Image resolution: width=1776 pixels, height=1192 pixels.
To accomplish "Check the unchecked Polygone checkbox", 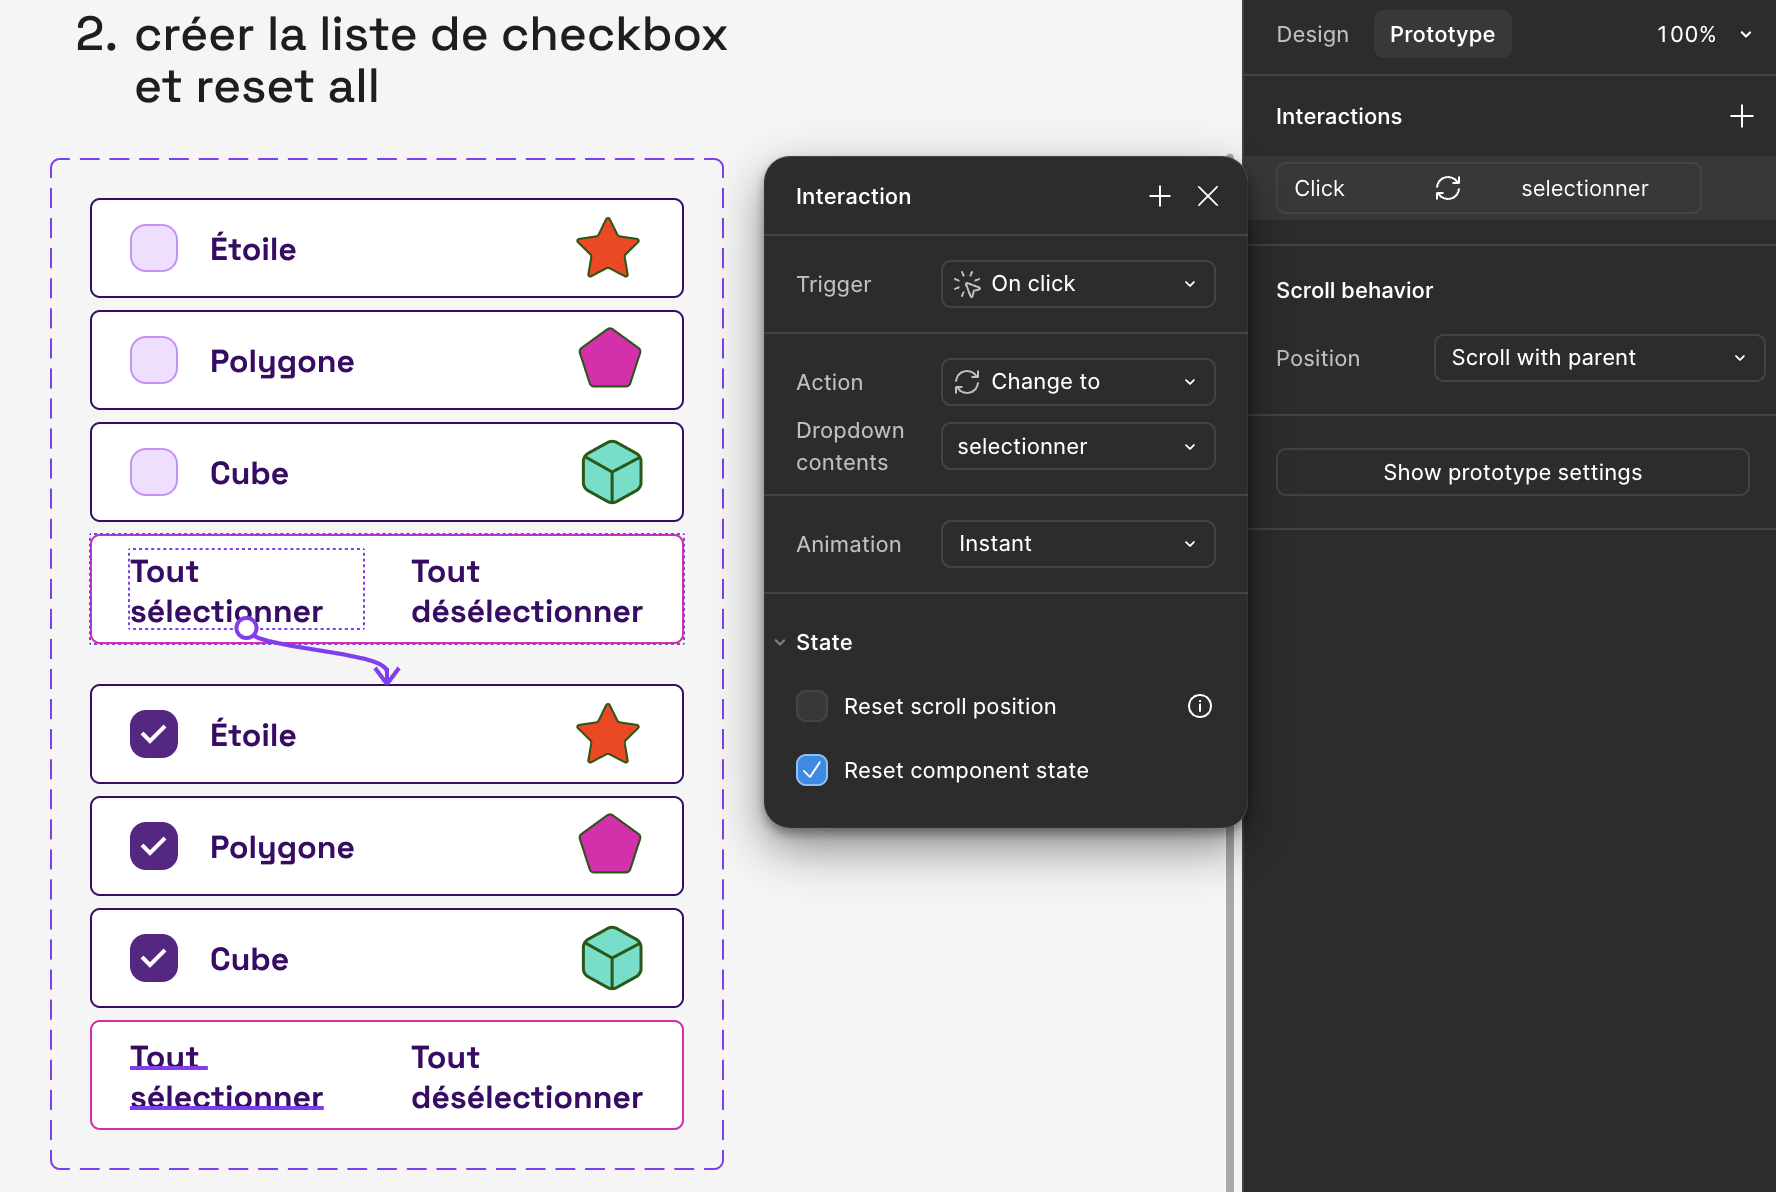I will click(x=154, y=360).
